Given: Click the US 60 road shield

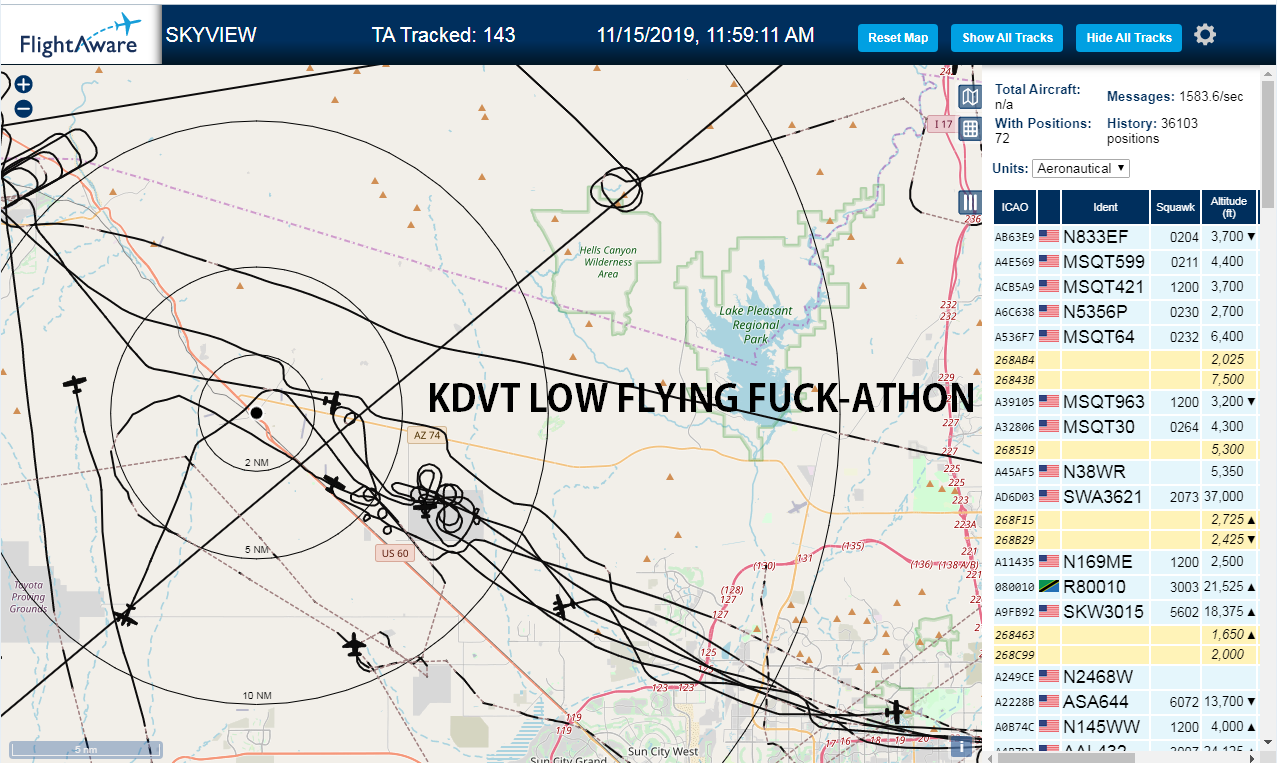Looking at the screenshot, I should pyautogui.click(x=396, y=553).
